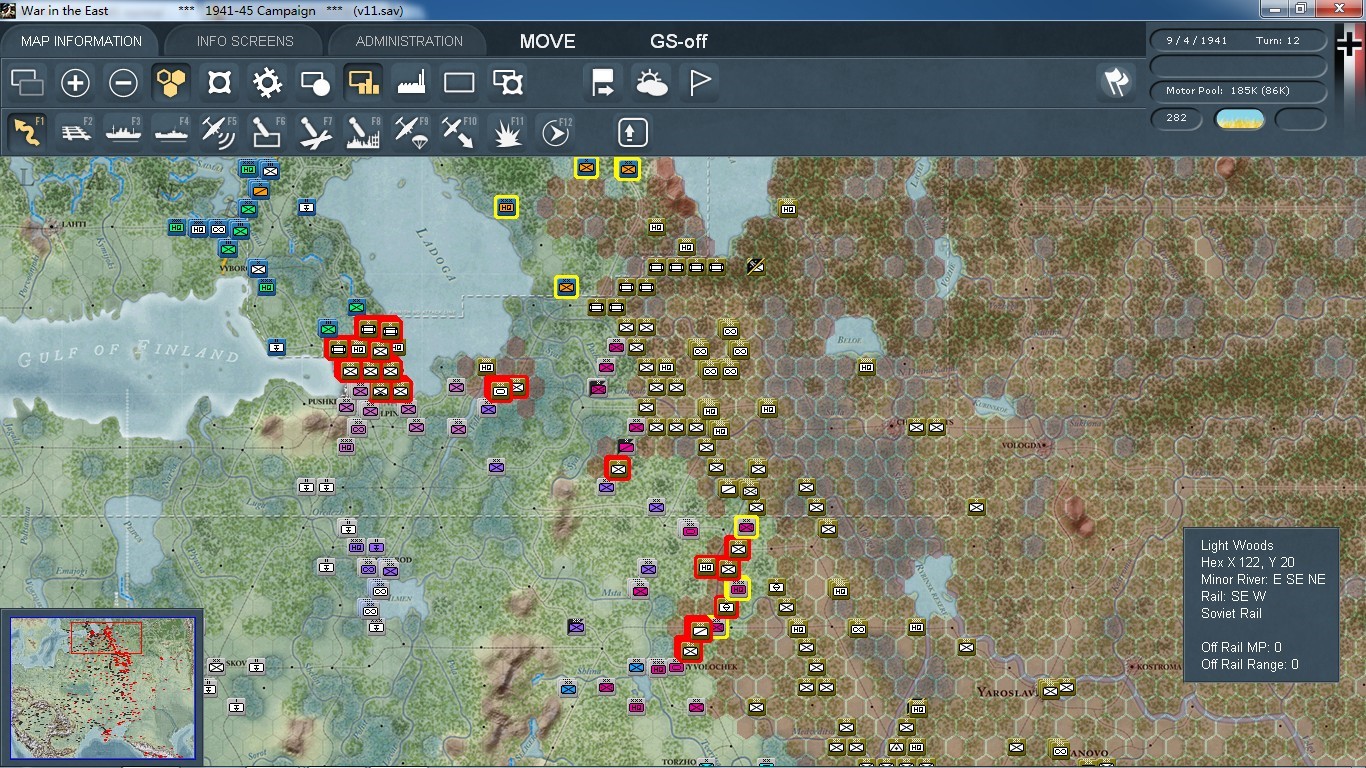Click the boxed up-arrow toolbar button

pyautogui.click(x=632, y=132)
